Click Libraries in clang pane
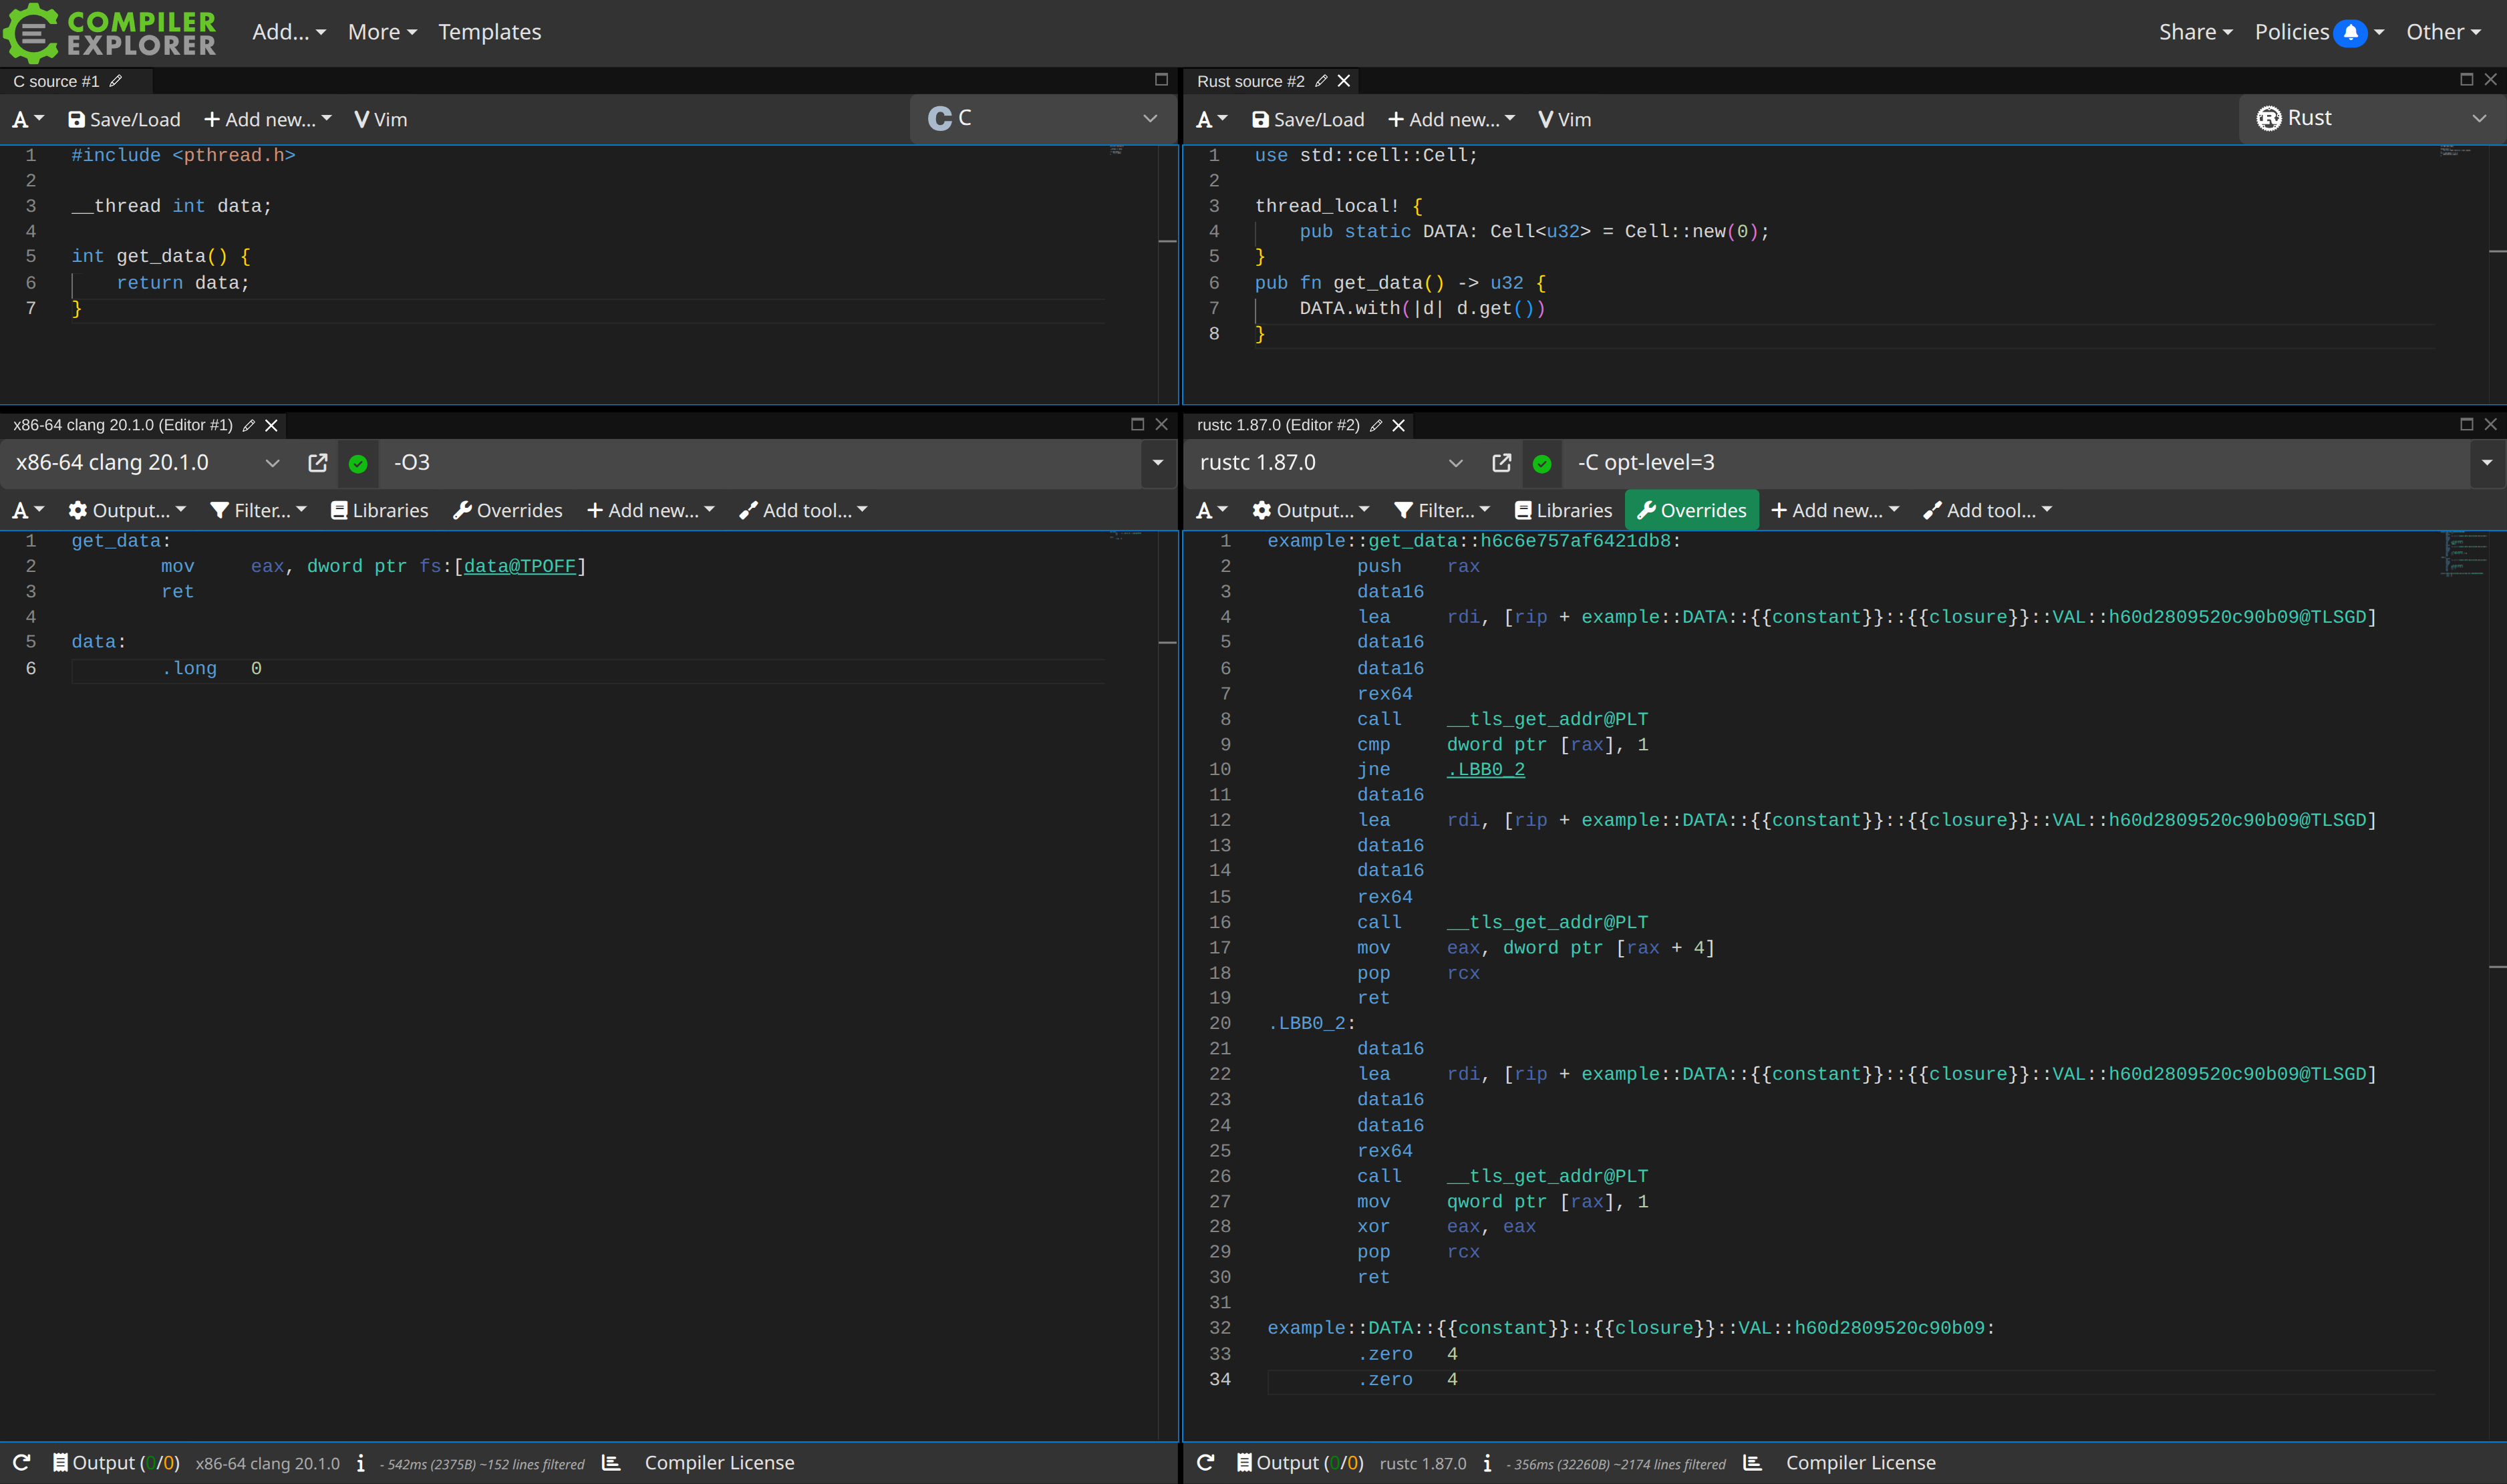 (379, 511)
